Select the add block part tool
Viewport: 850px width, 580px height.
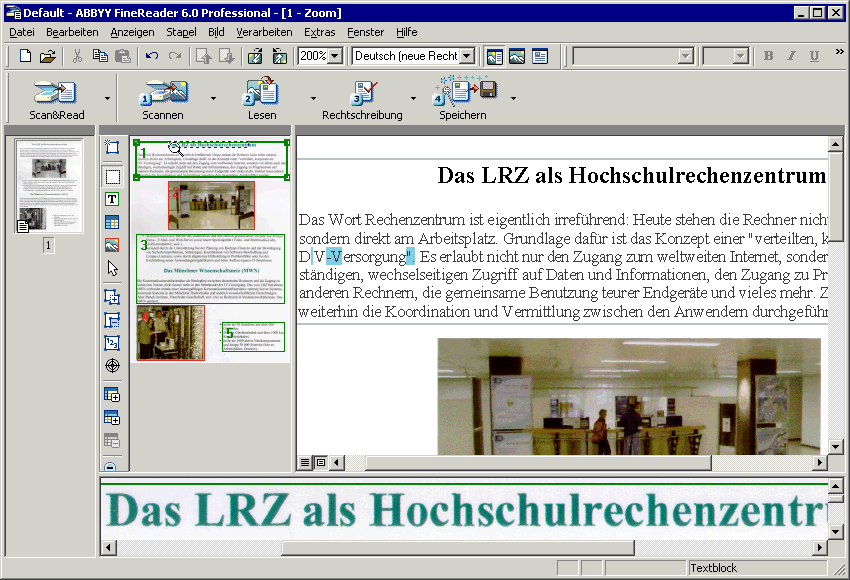pos(112,297)
